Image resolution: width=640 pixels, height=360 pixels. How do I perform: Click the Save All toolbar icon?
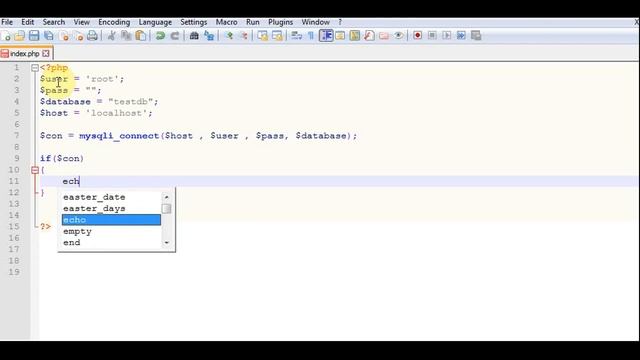pyautogui.click(x=49, y=36)
